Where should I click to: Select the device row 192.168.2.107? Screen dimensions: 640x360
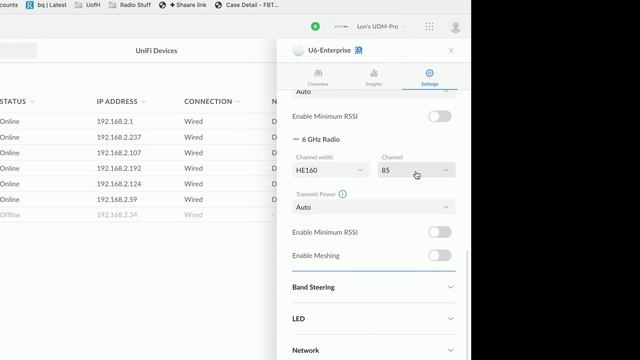(x=138, y=153)
